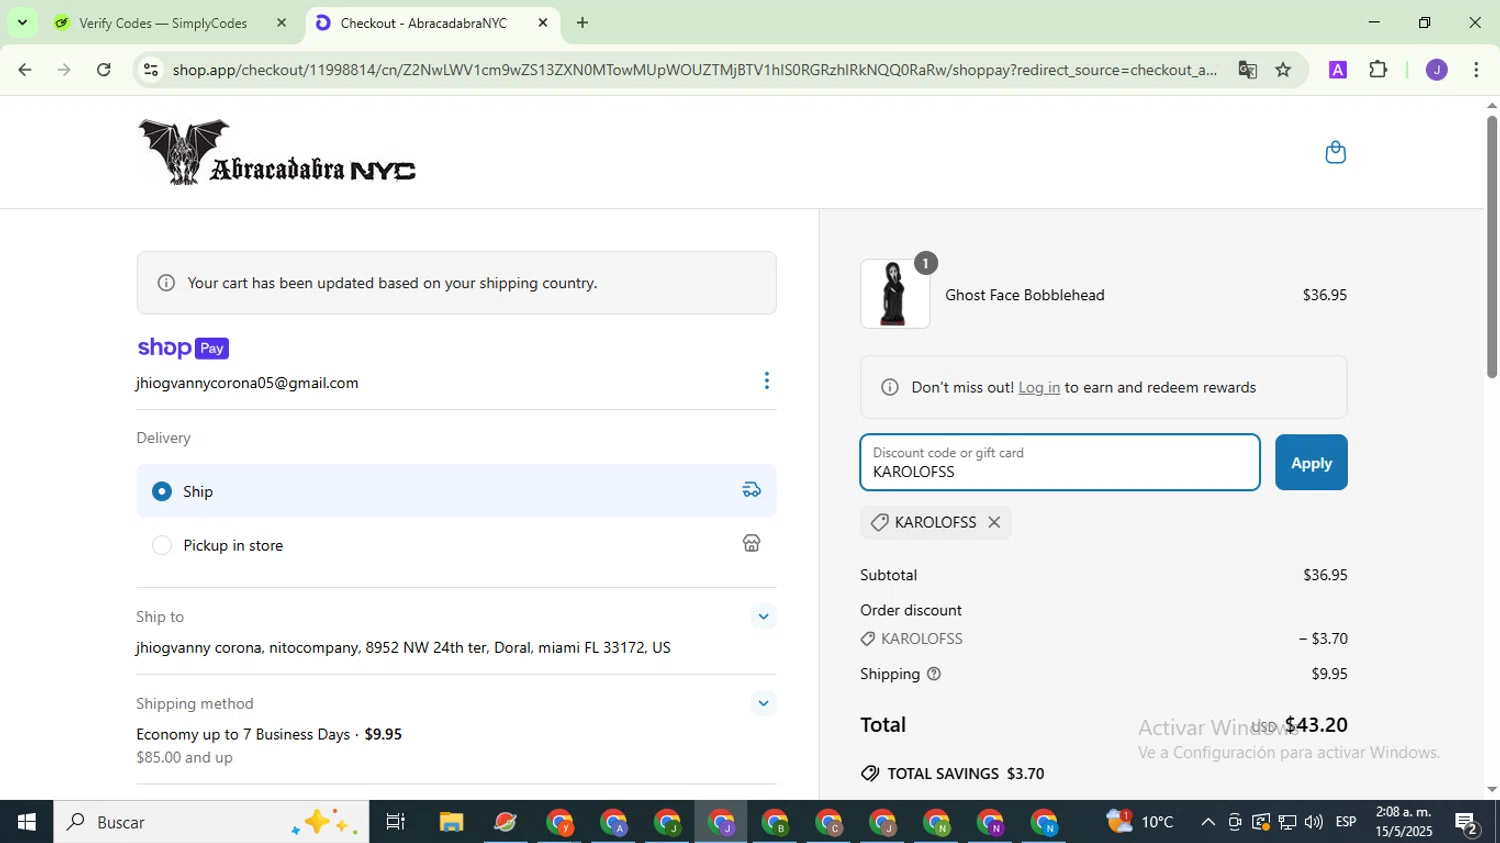Screen dimensions: 1500x843
Task: Click the shipping help question mark icon
Action: click(x=934, y=674)
